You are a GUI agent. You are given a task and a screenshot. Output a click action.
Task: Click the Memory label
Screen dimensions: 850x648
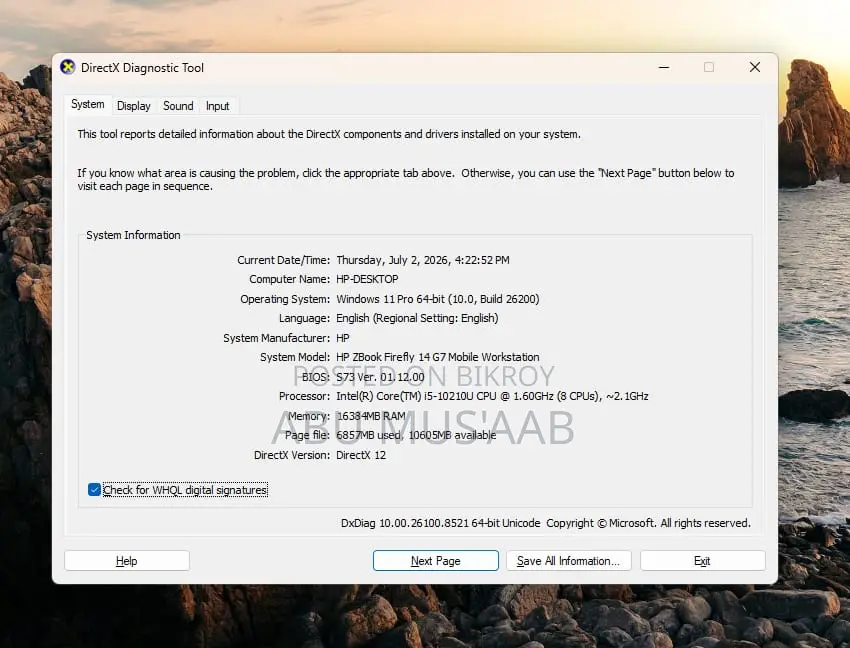click(308, 416)
